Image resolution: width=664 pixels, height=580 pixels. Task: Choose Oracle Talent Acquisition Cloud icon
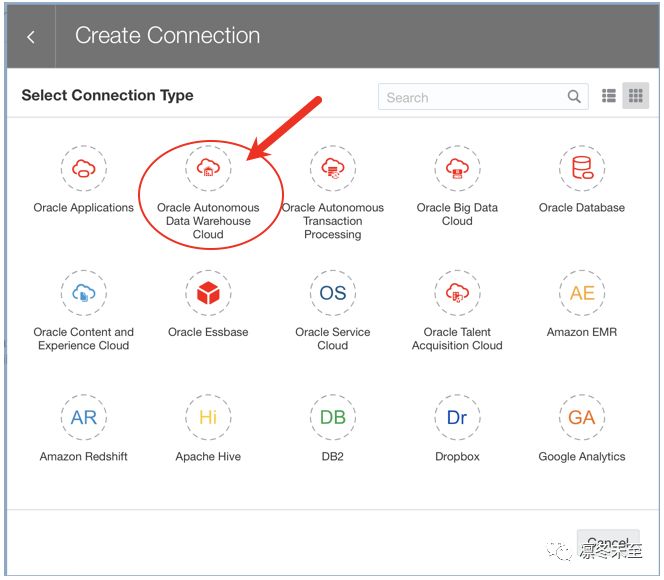[457, 293]
